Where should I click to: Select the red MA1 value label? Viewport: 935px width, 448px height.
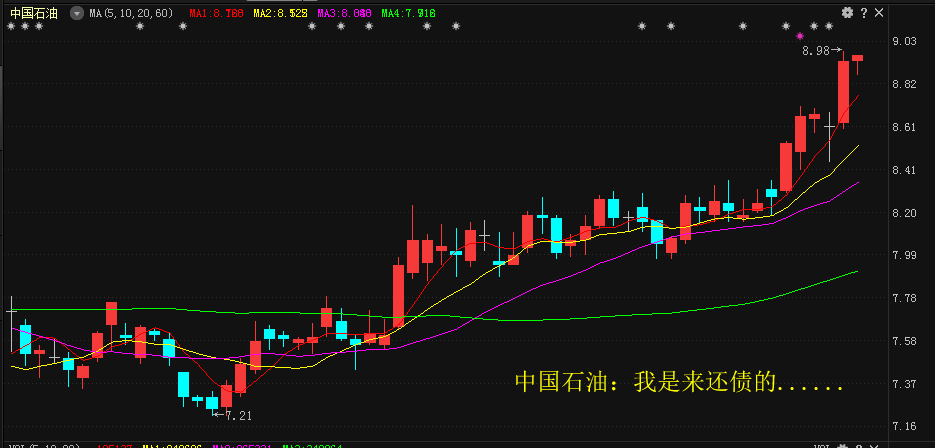216,14
